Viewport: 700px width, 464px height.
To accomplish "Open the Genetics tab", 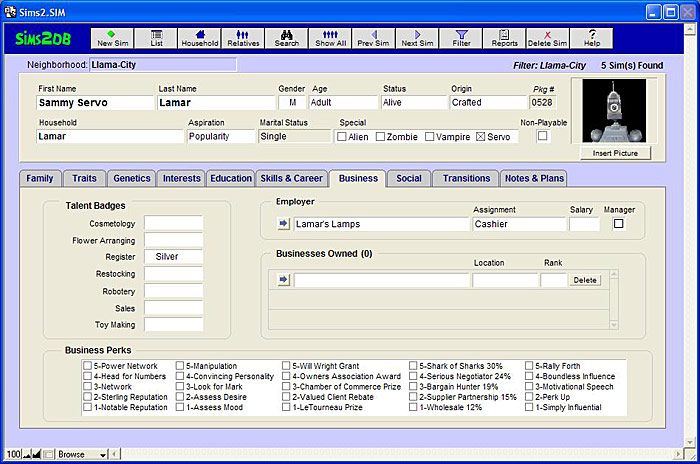I will tap(132, 178).
